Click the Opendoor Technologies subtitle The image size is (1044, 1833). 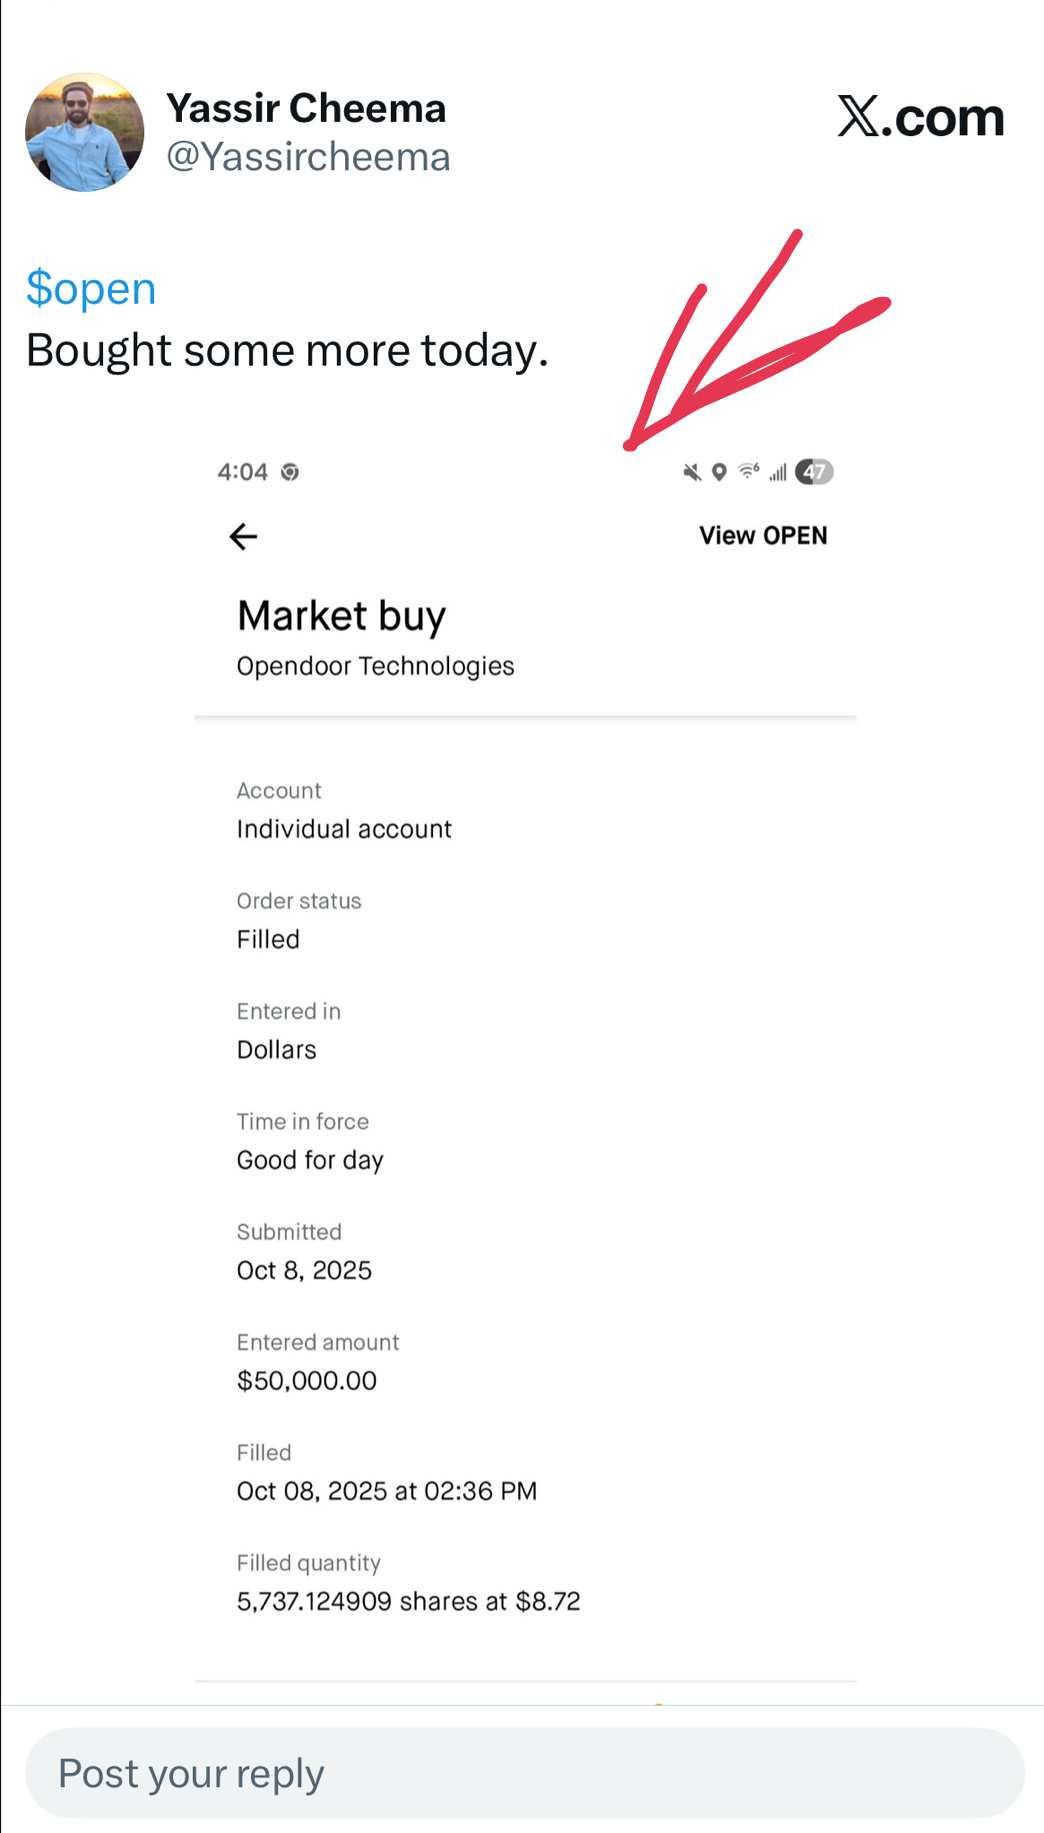(375, 666)
